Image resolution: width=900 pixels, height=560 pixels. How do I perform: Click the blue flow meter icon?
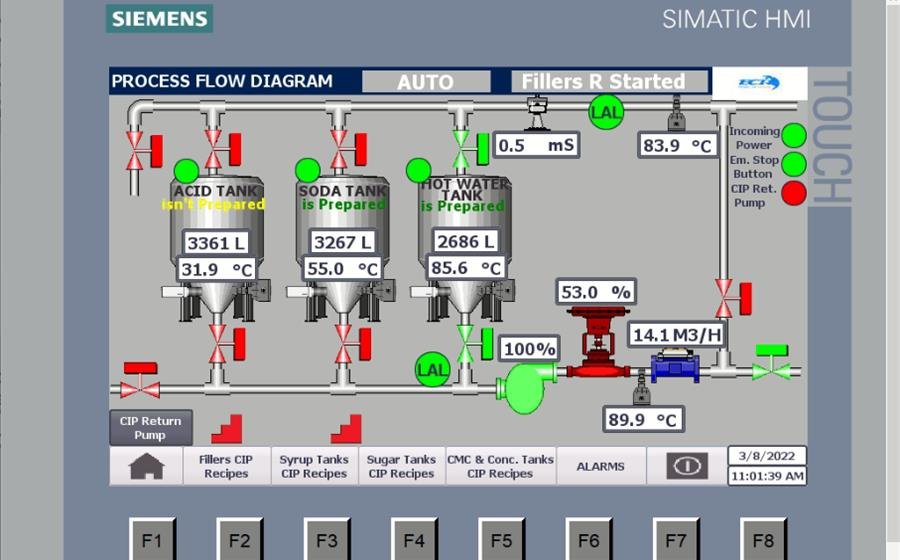675,366
